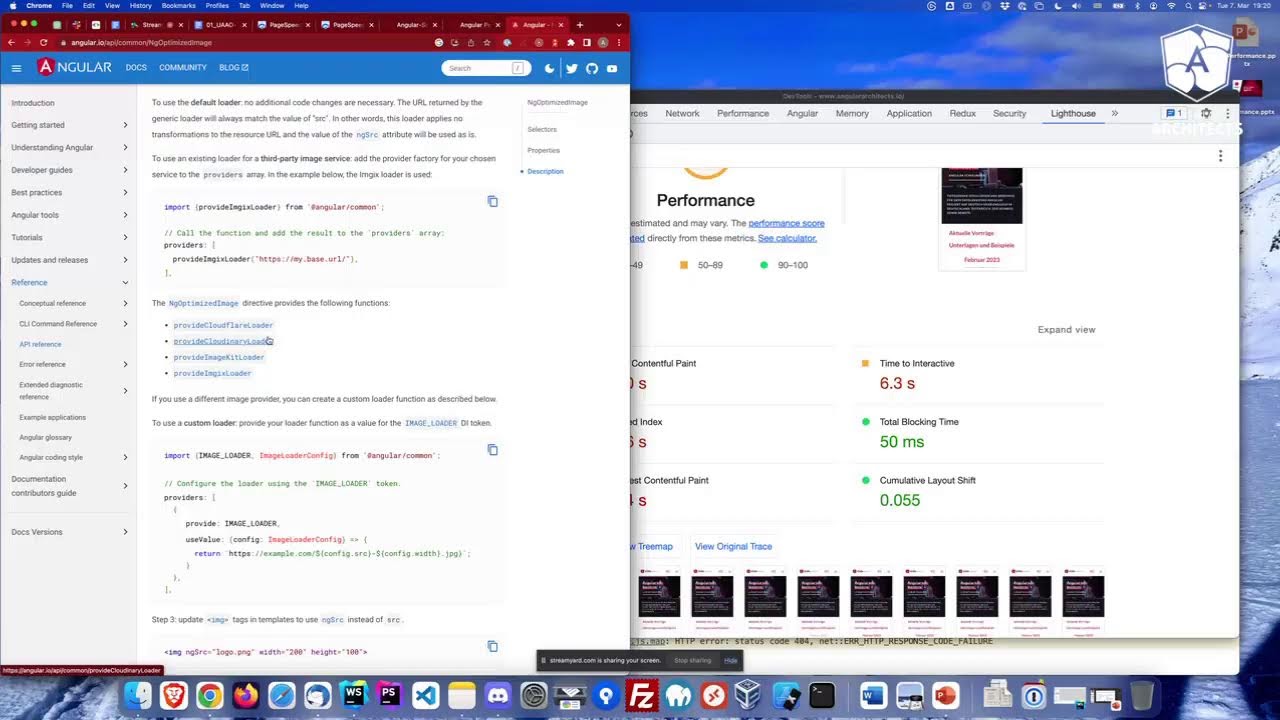Open provideImageKitLoader link

click(x=219, y=357)
